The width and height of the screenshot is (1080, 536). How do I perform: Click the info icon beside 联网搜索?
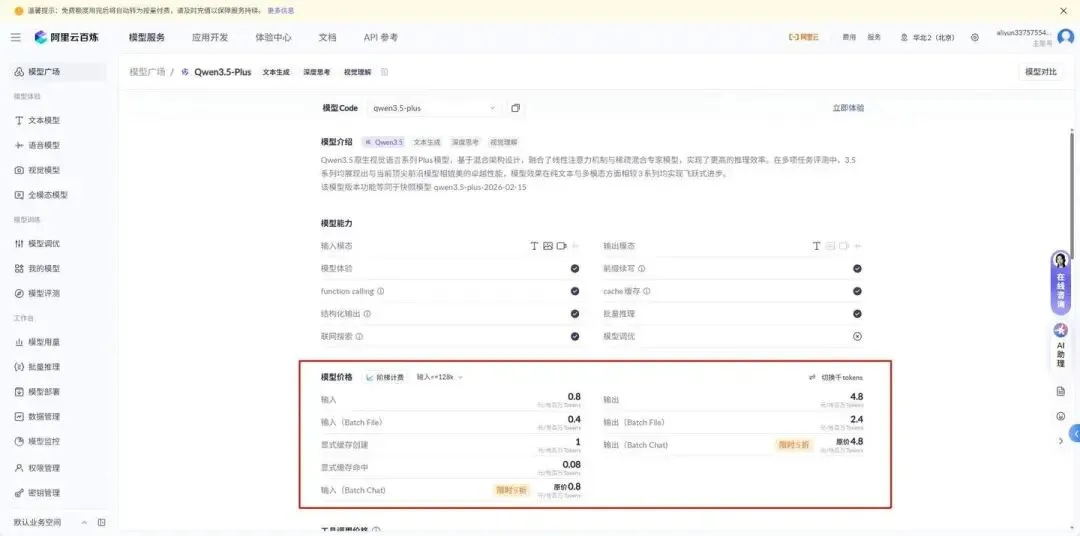pyautogui.click(x=360, y=336)
